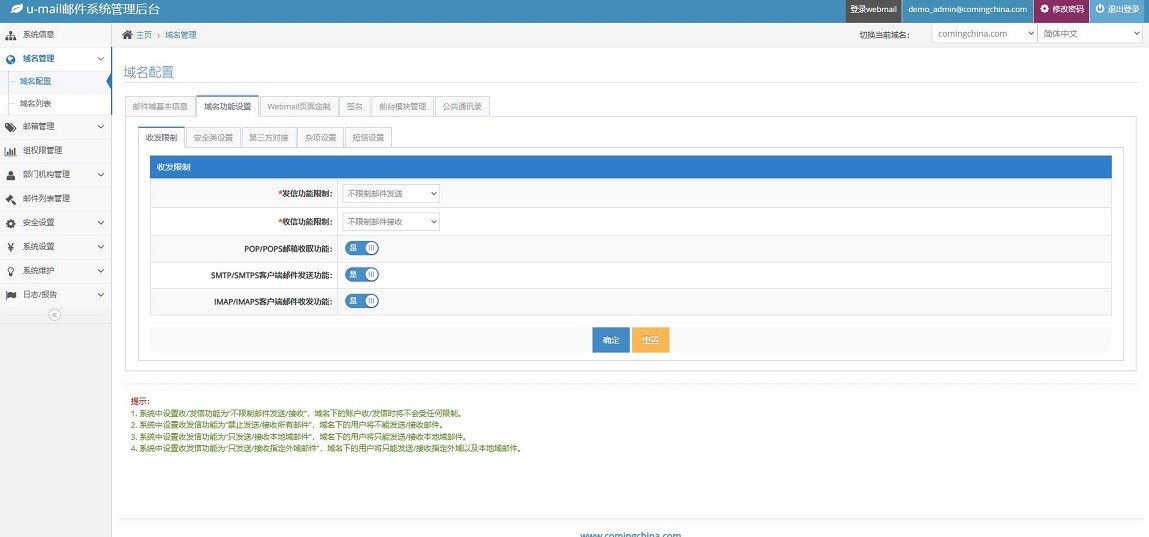Open 组权限管理 sidebar item

[56, 151]
